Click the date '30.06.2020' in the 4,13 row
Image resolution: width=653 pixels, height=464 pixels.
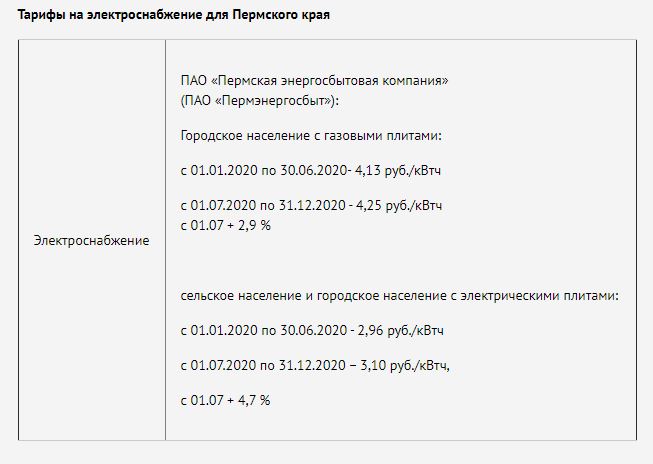point(314,170)
